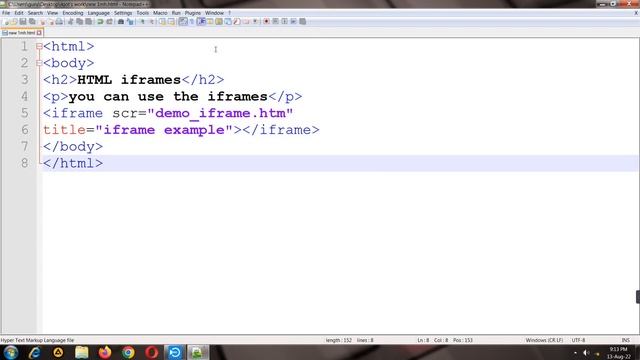Click the </body> closing tag on line 7
The width and height of the screenshot is (640, 360).
click(73, 147)
